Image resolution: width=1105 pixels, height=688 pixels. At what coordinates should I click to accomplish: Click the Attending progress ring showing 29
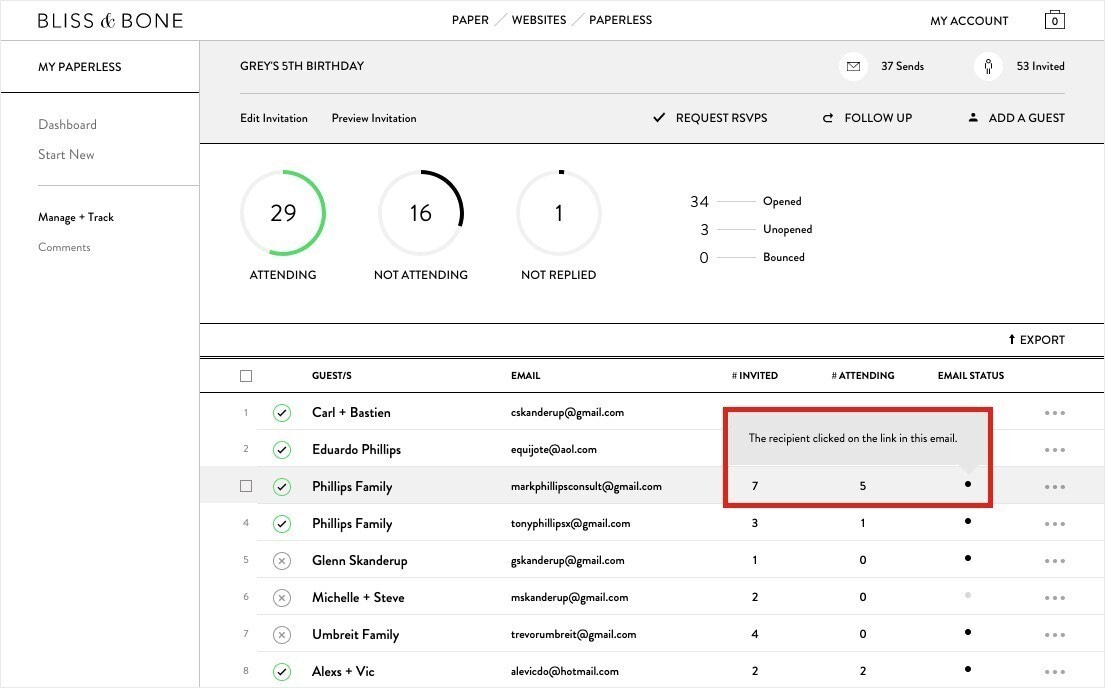click(x=283, y=213)
